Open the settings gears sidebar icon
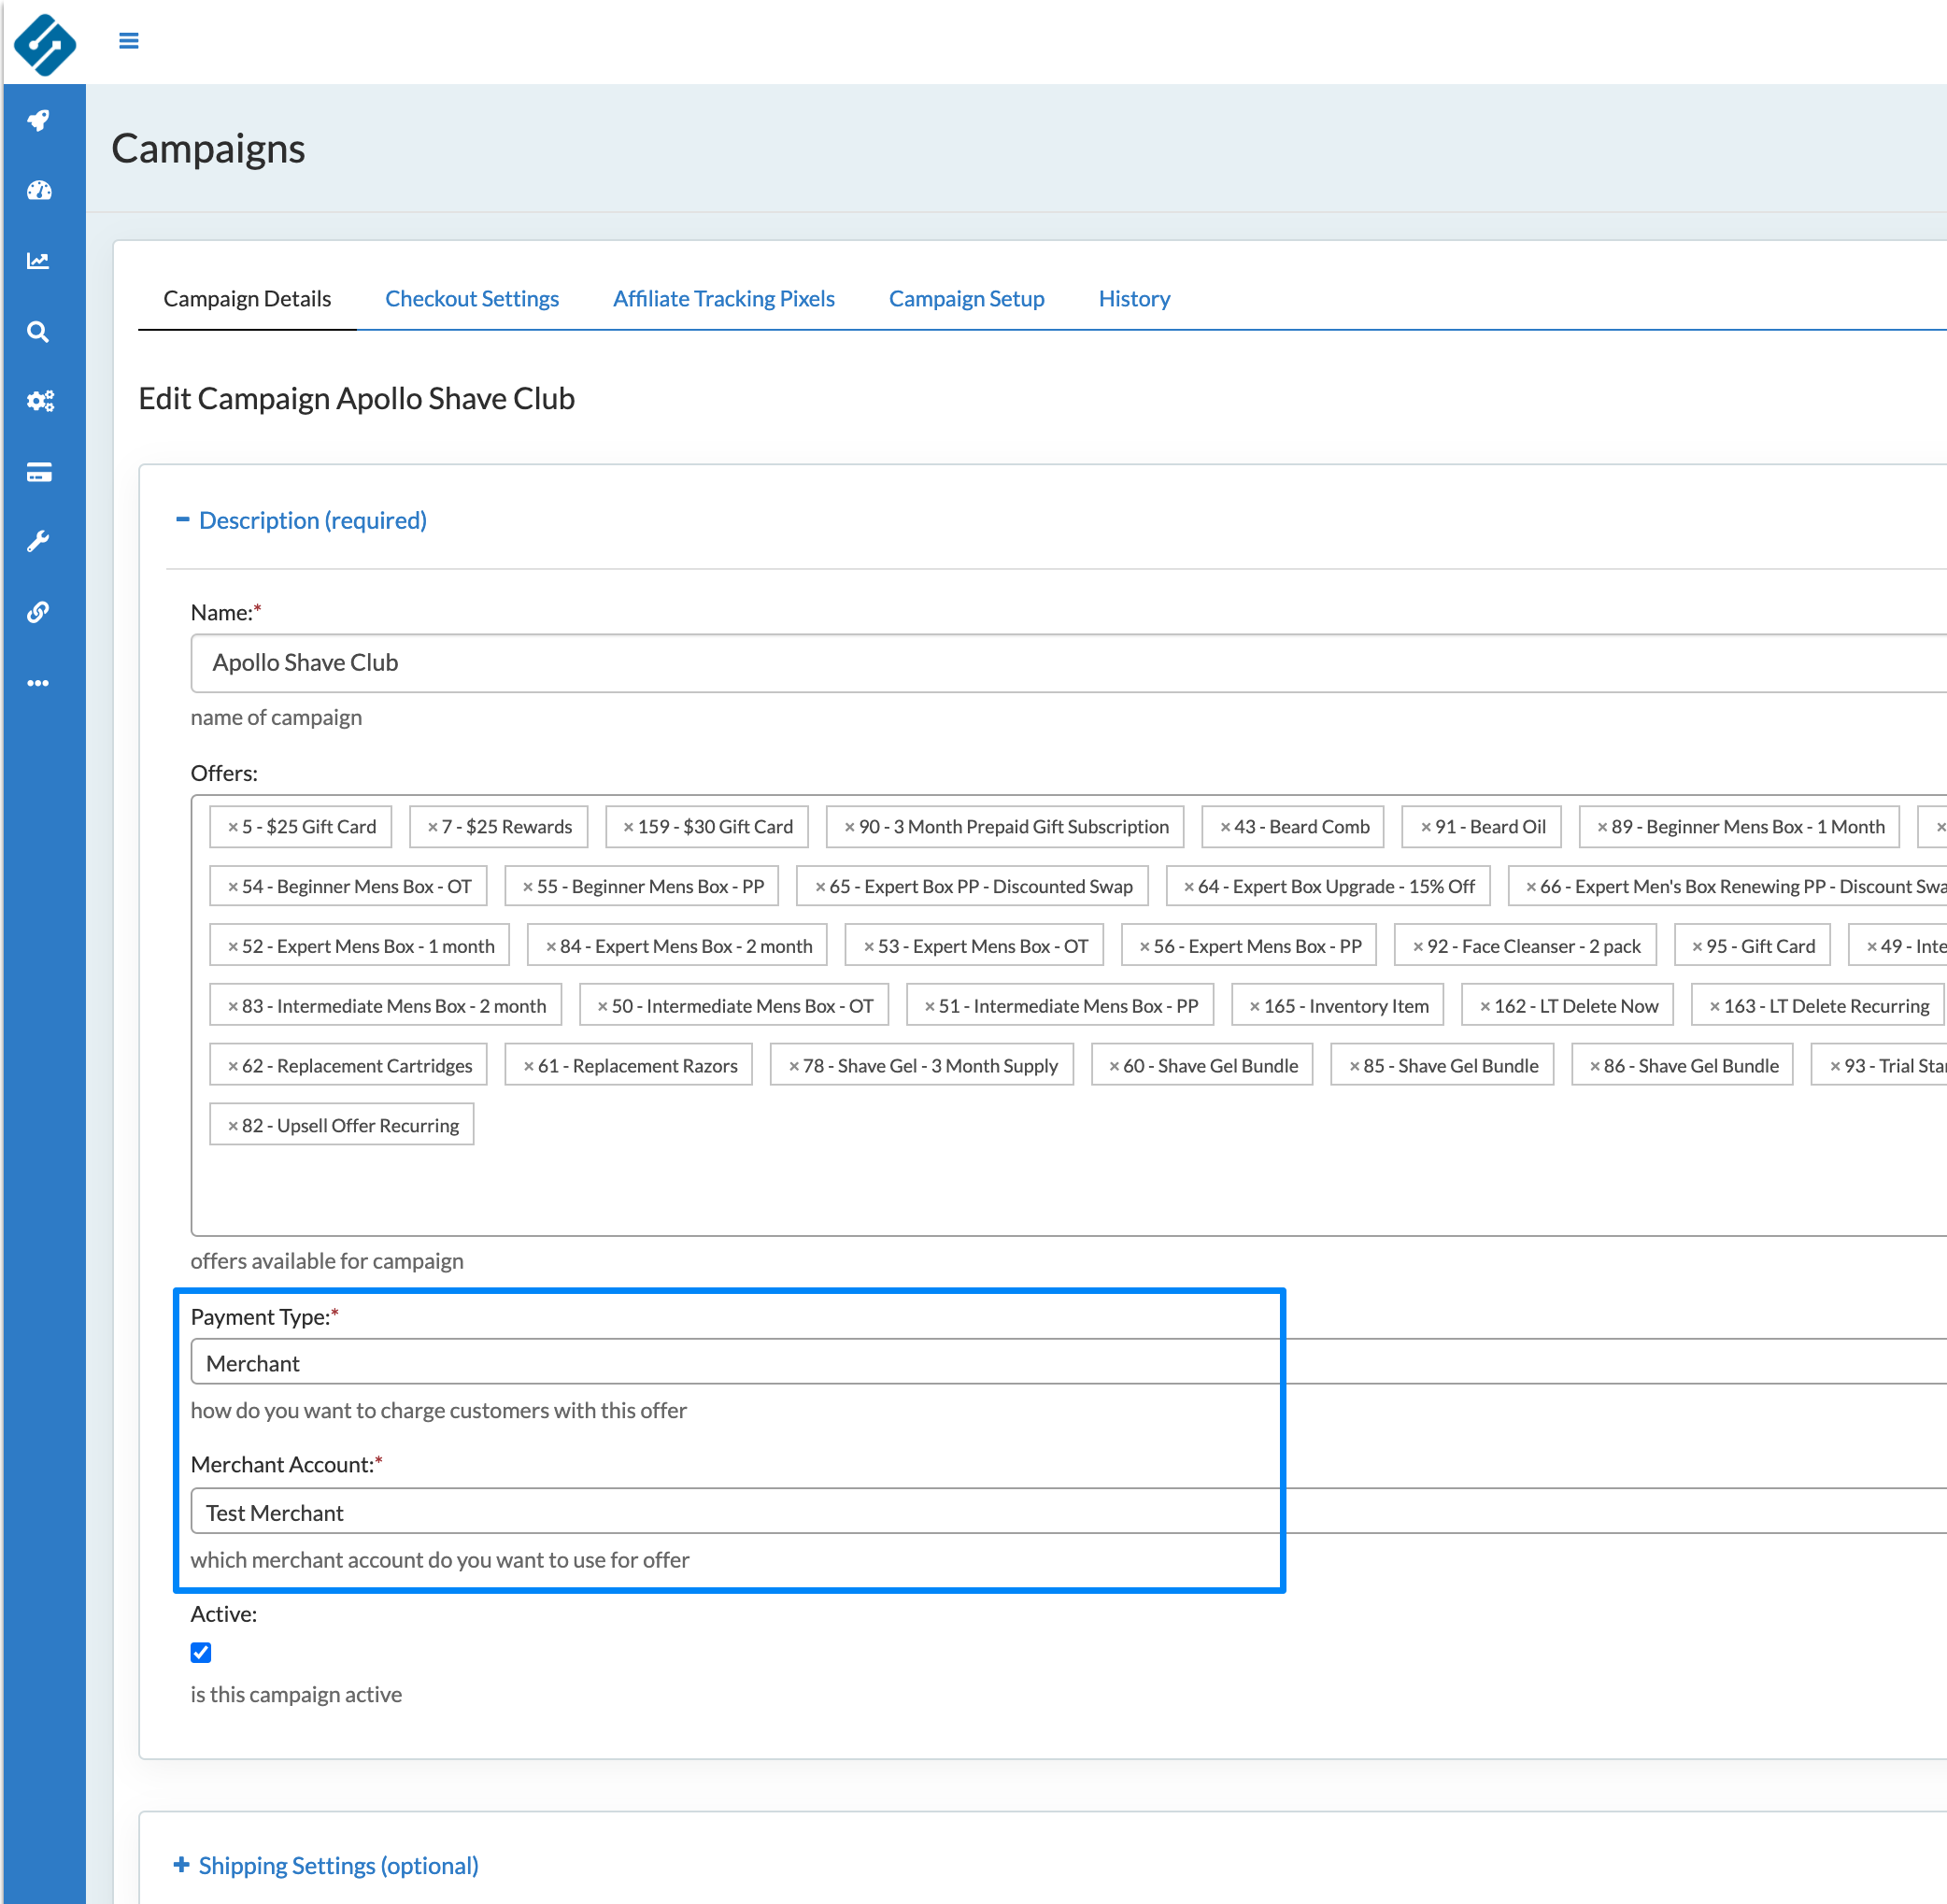 pyautogui.click(x=39, y=401)
